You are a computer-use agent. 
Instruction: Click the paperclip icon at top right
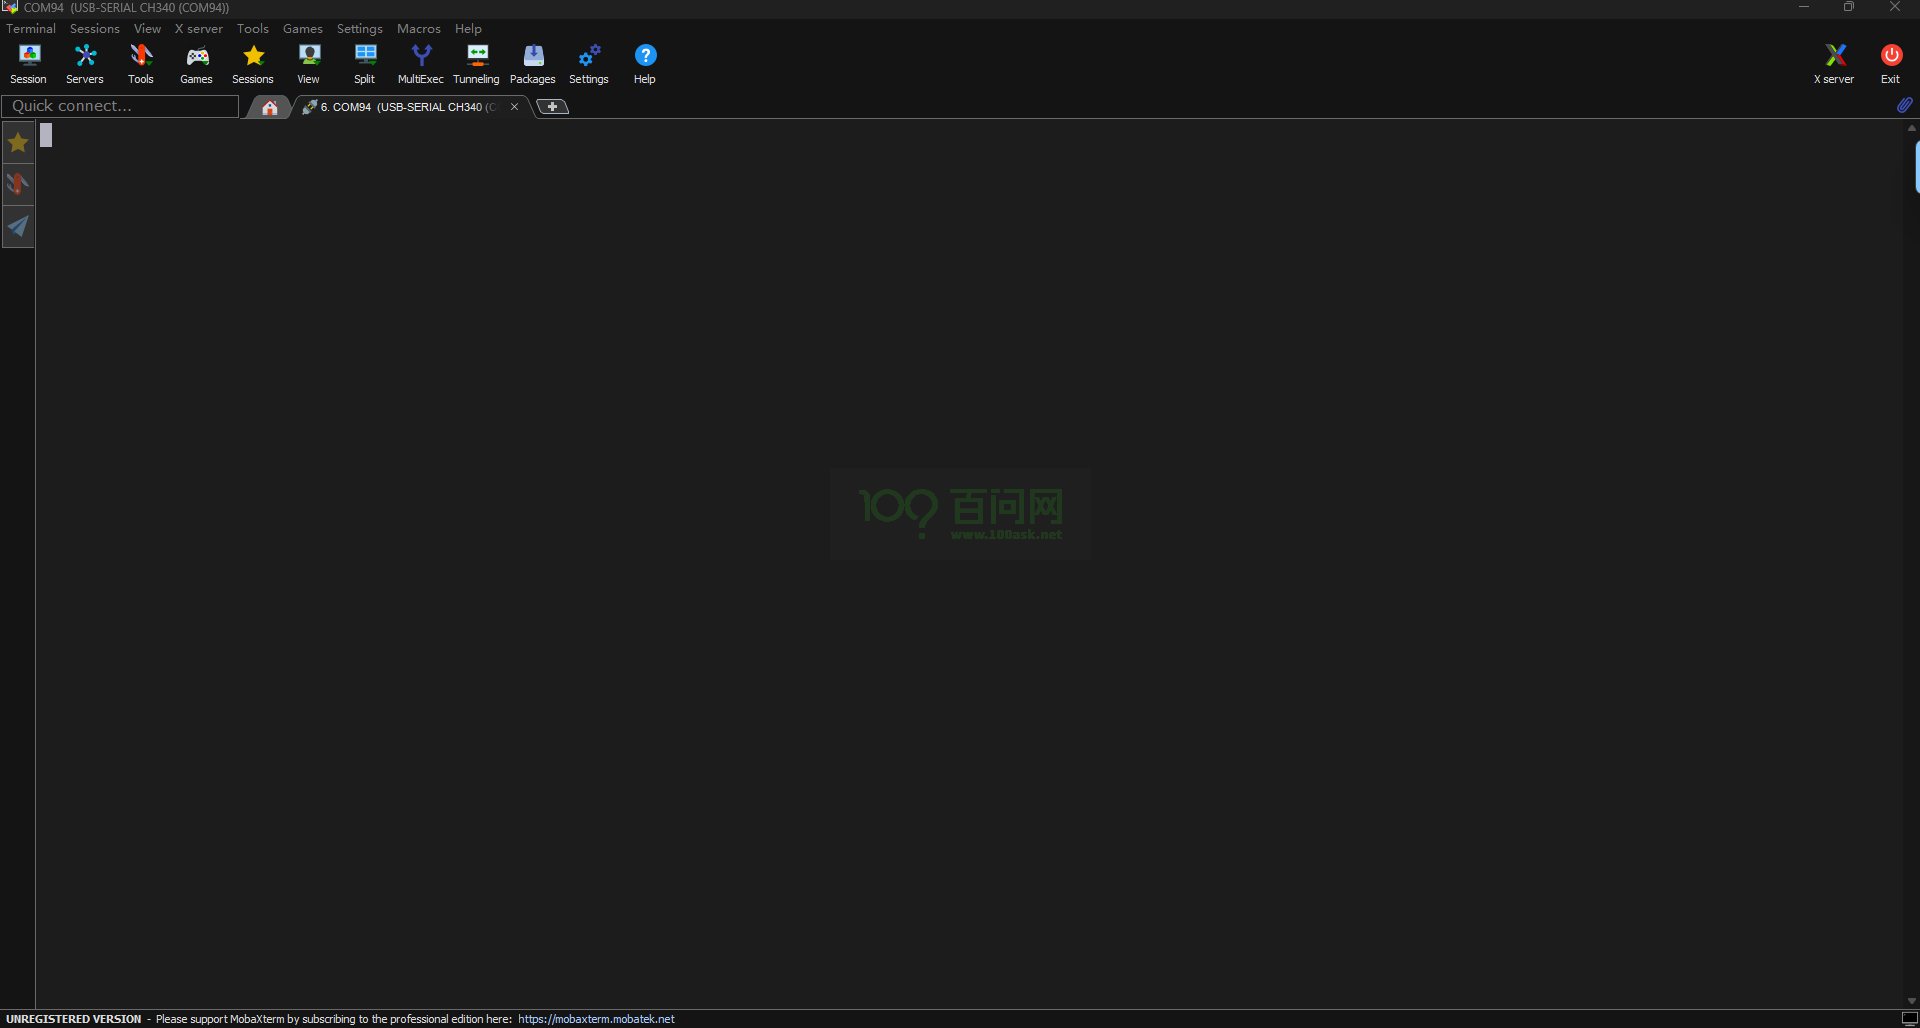tap(1904, 105)
